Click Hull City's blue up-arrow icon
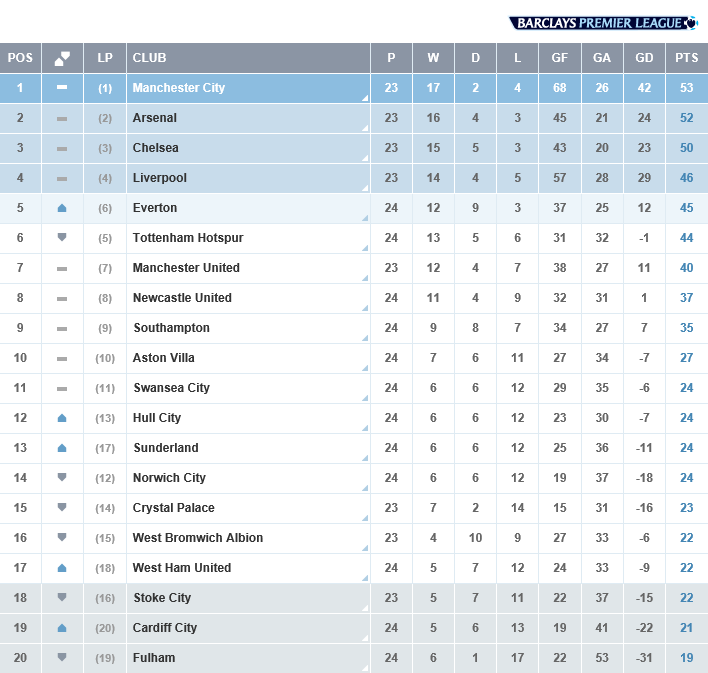The width and height of the screenshot is (708, 673). (62, 418)
